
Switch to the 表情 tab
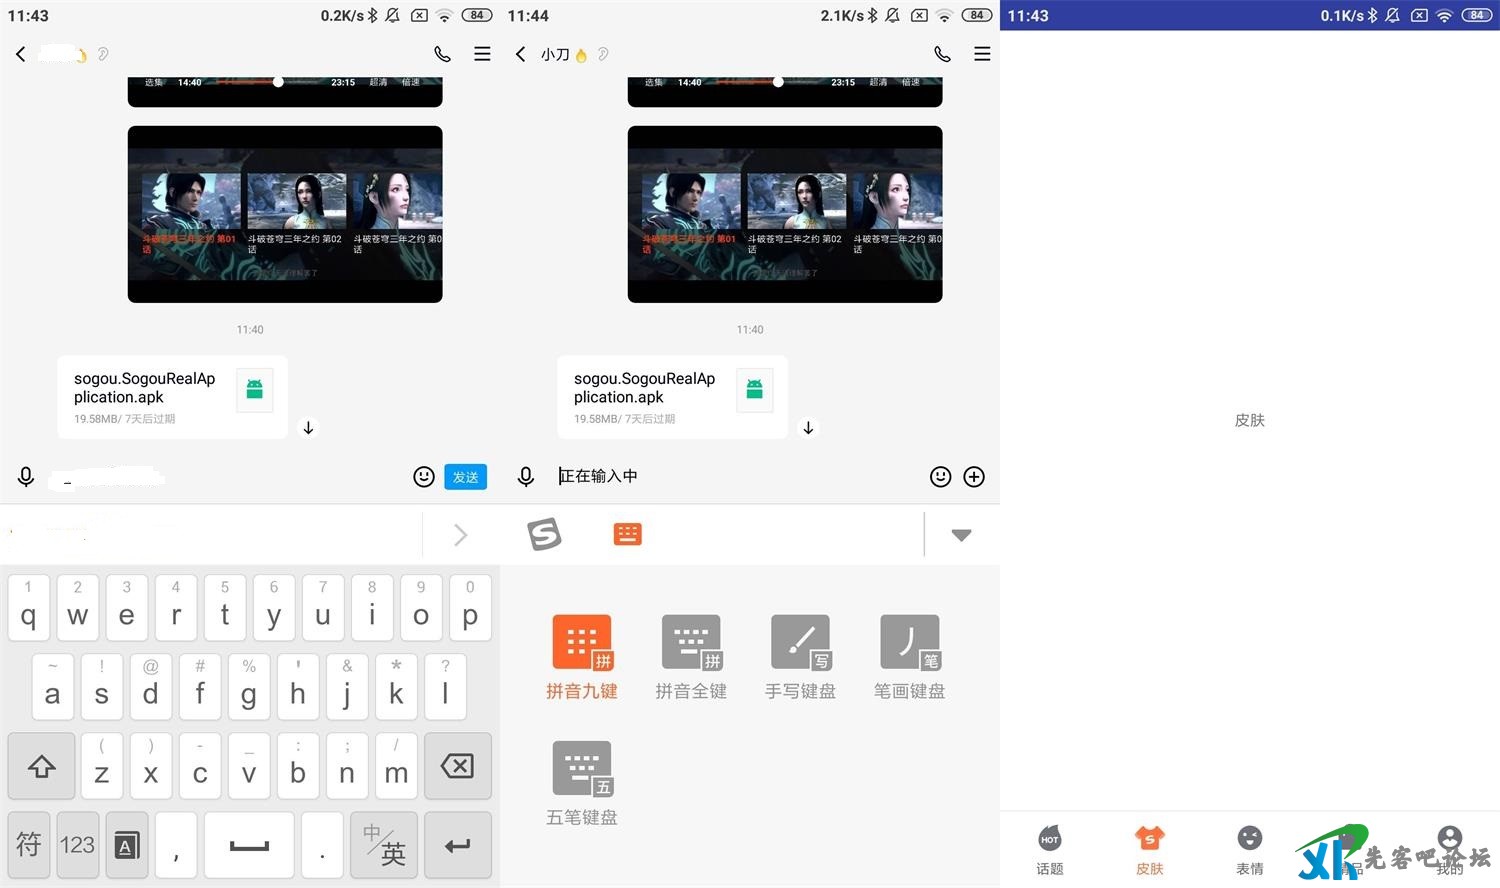[x=1250, y=850]
